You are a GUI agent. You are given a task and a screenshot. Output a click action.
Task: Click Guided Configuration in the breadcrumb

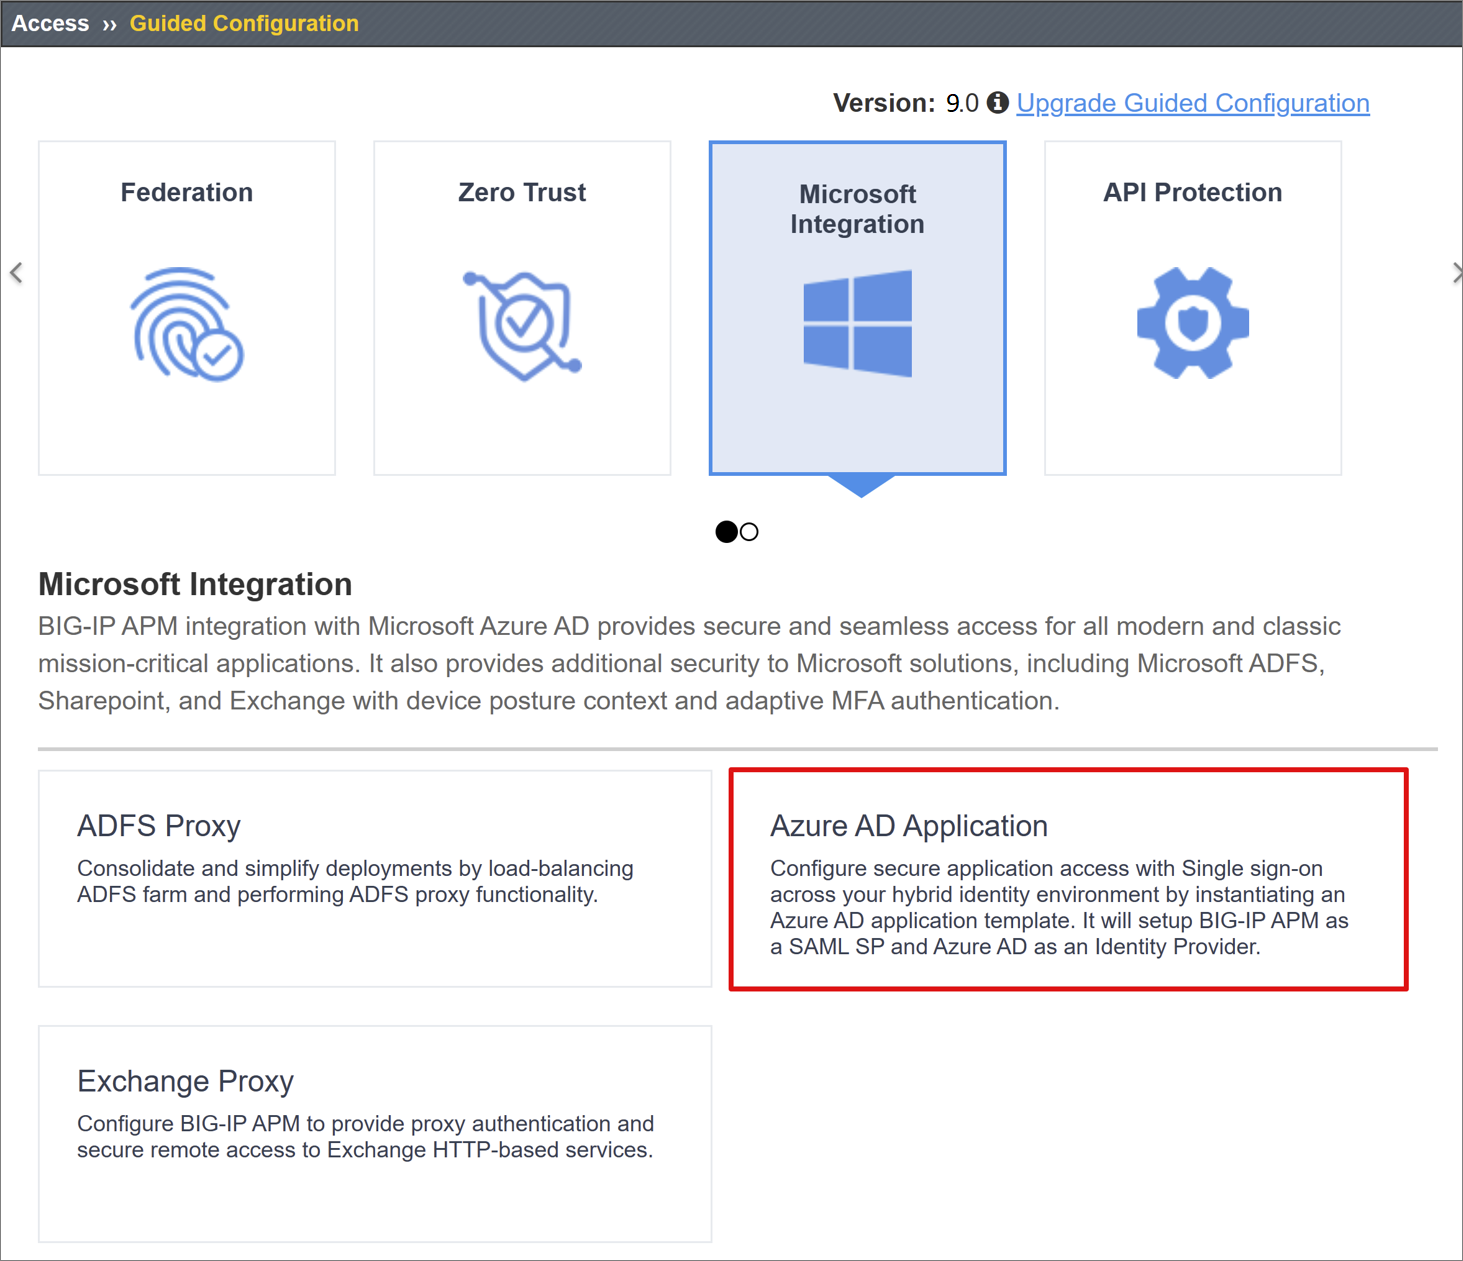(244, 23)
